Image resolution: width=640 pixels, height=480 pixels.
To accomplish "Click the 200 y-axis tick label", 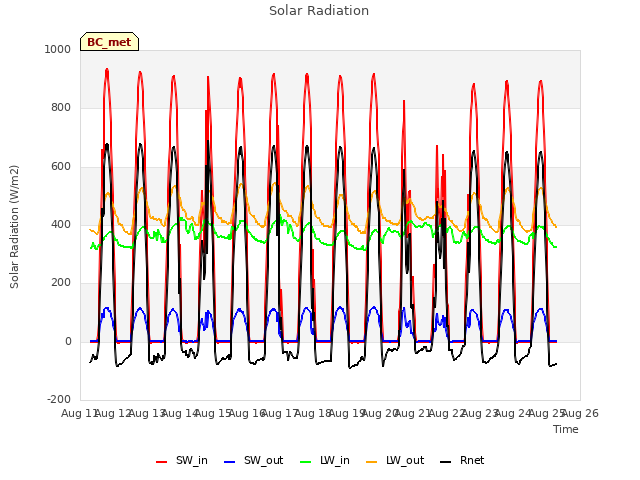I will (61, 282).
